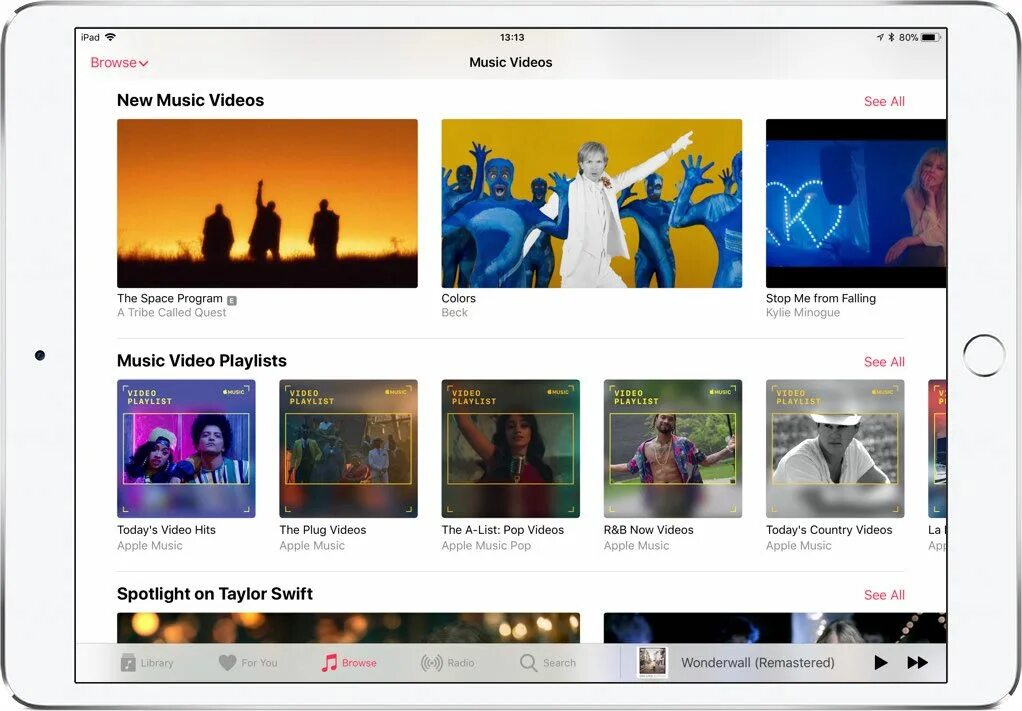This screenshot has height=711, width=1022.
Task: Play Wonderwall (Remastered) with play button
Action: click(881, 663)
